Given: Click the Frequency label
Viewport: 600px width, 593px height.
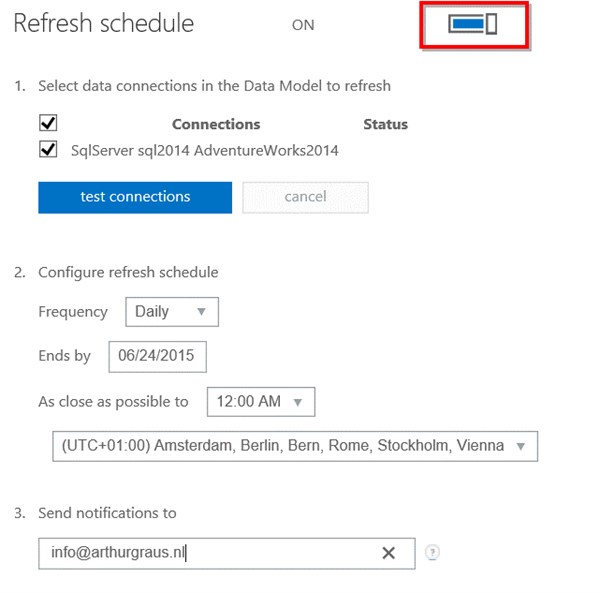Looking at the screenshot, I should (x=73, y=312).
